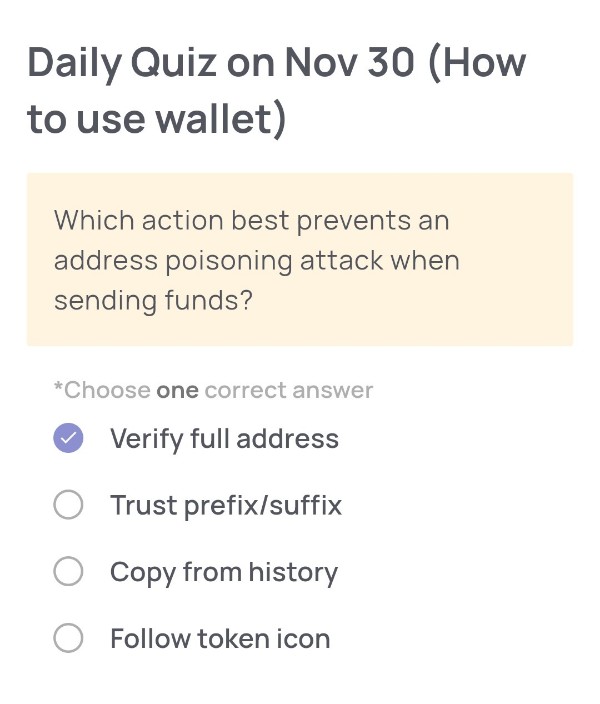Select the "Verify full address" radio button
Screen dimensions: 600x704
[68, 439]
